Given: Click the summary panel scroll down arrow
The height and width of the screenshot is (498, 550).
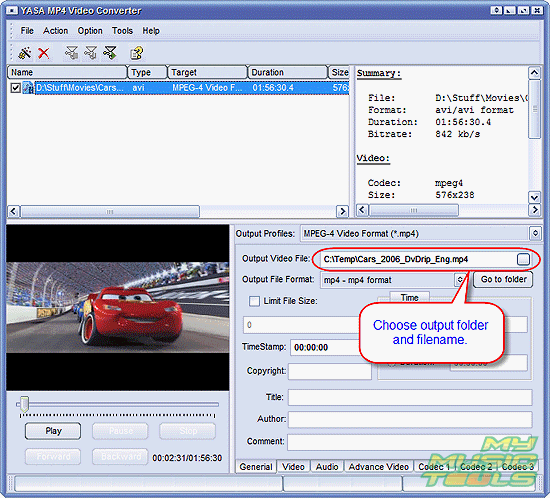Looking at the screenshot, I should tap(534, 197).
